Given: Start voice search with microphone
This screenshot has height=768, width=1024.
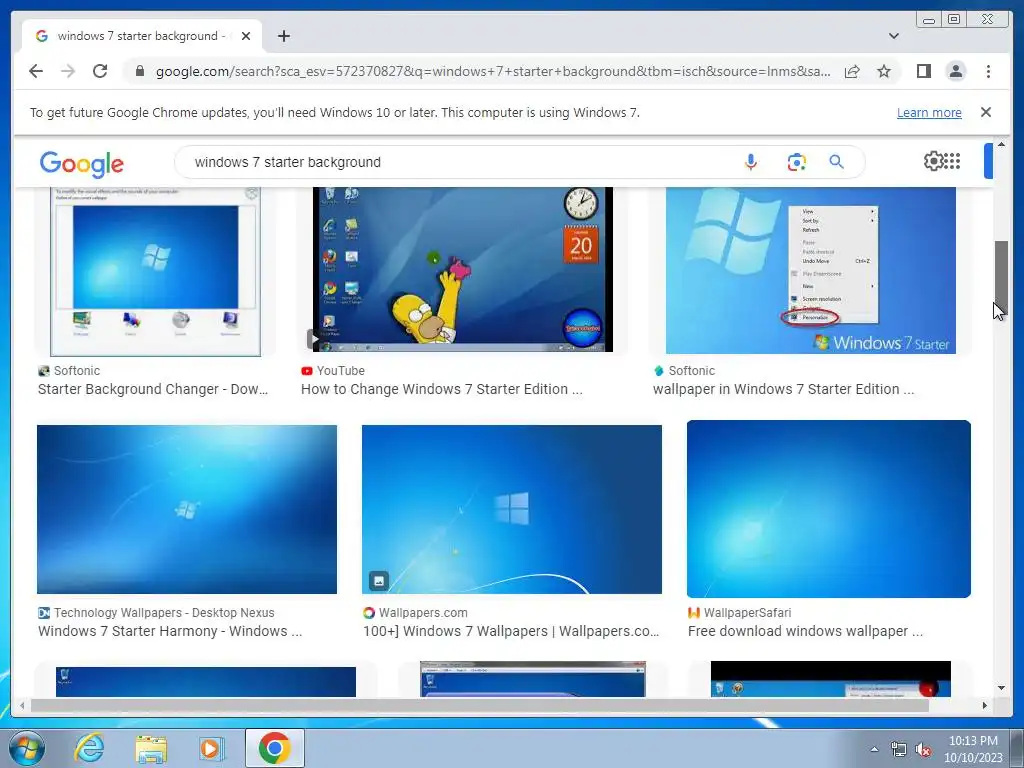Looking at the screenshot, I should [x=751, y=162].
